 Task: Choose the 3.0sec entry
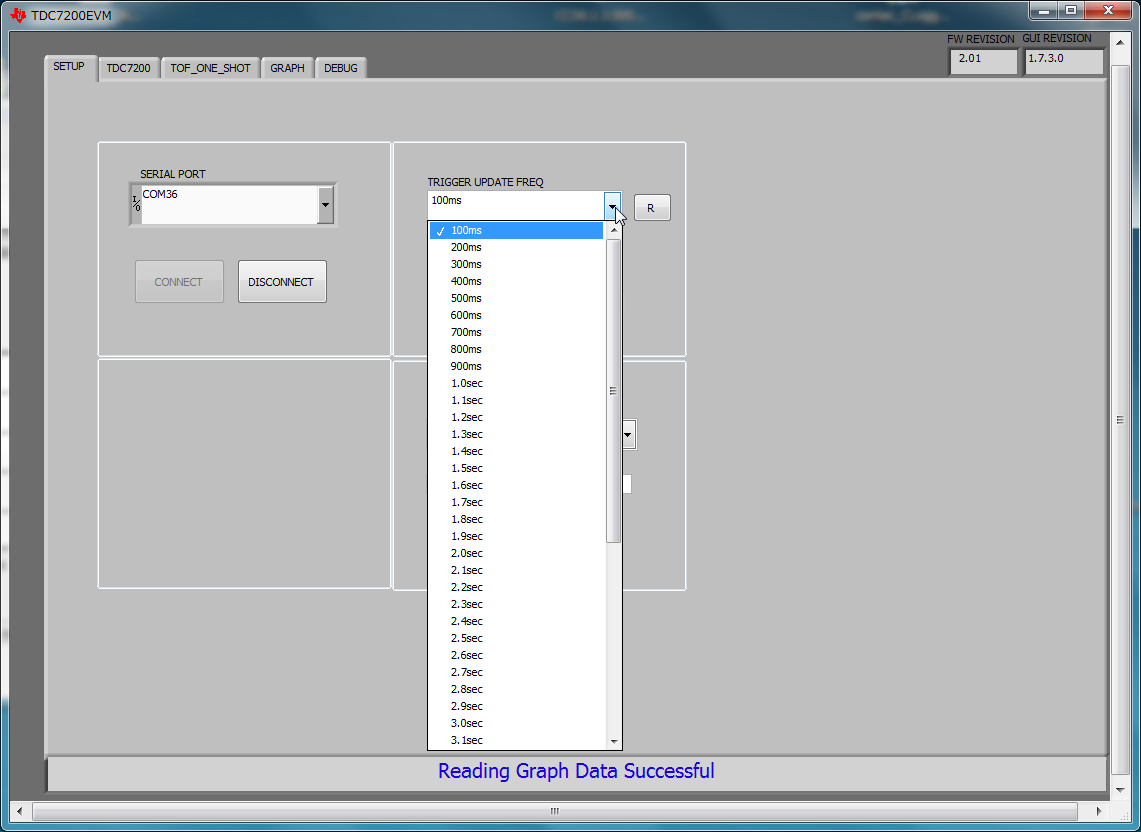coord(517,723)
